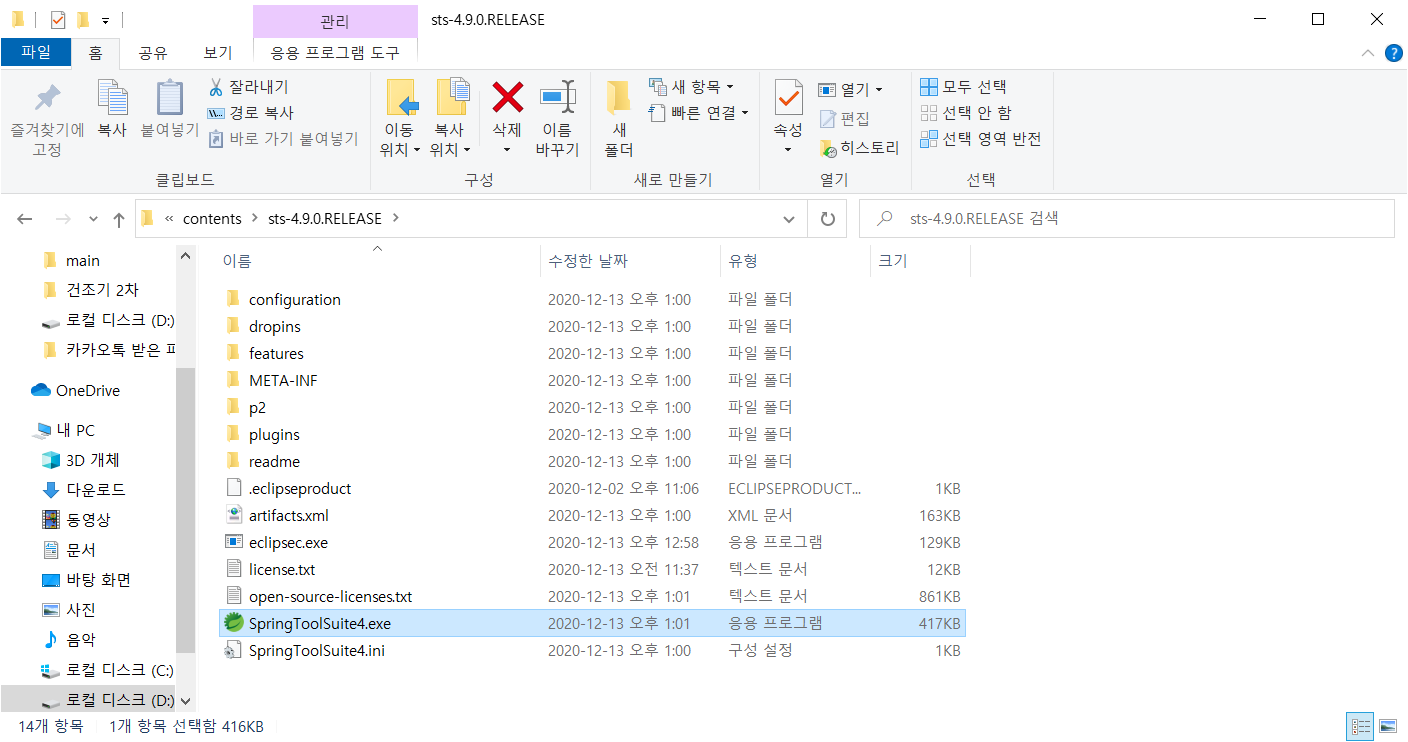Screen dimensions: 1408x742
Task: Select the dropins folder
Action: (x=274, y=326)
